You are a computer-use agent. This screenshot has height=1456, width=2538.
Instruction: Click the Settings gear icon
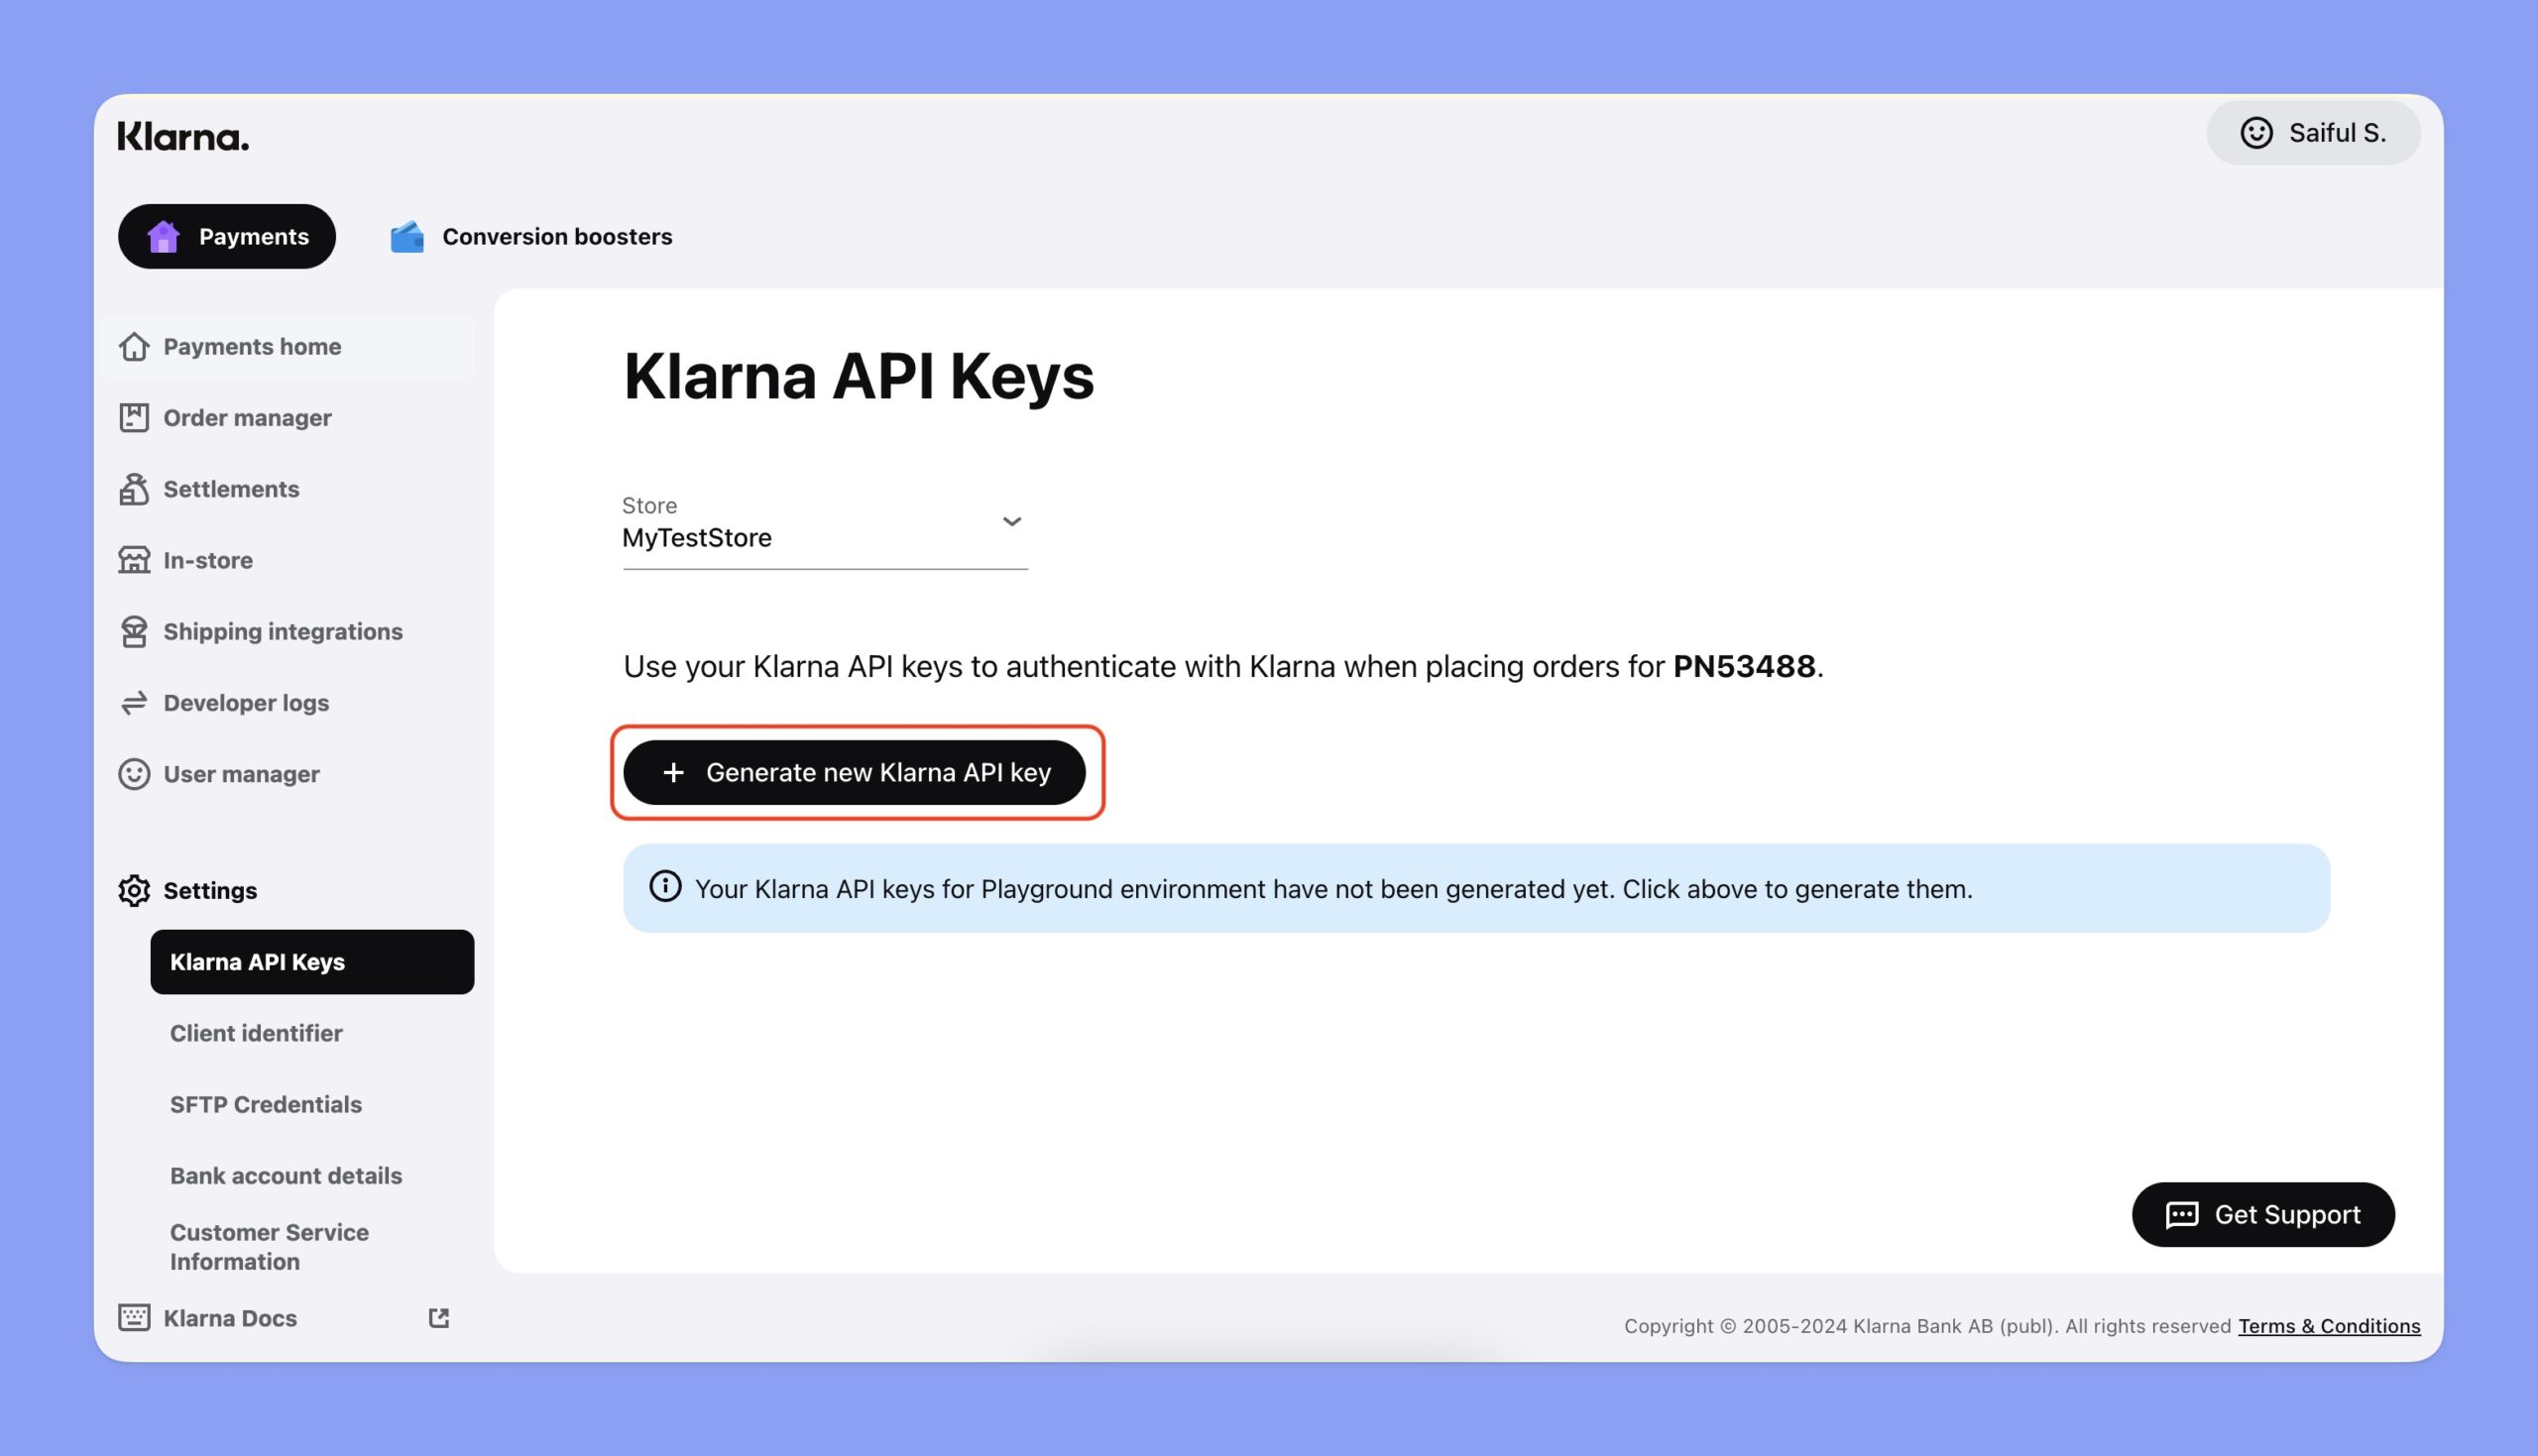[x=134, y=891]
